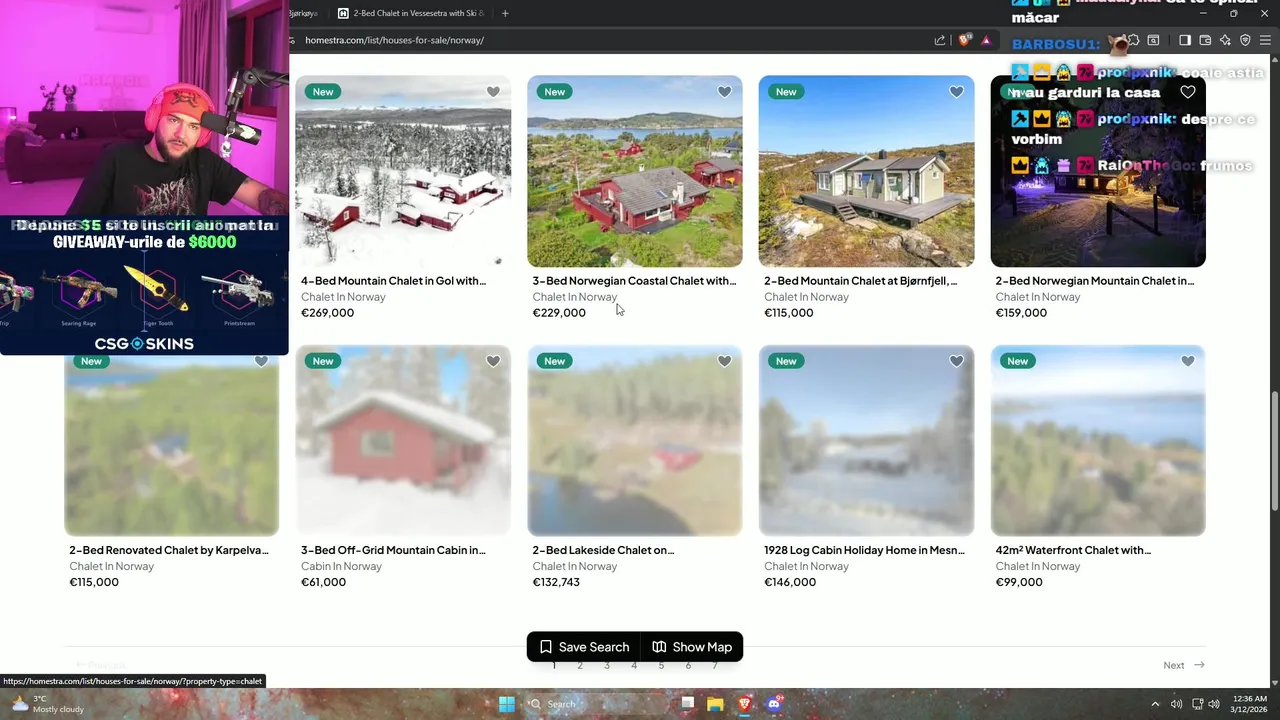Favorite the 2-Bed Renovated Chalet by Karpelva
The height and width of the screenshot is (720, 1280).
coord(261,361)
